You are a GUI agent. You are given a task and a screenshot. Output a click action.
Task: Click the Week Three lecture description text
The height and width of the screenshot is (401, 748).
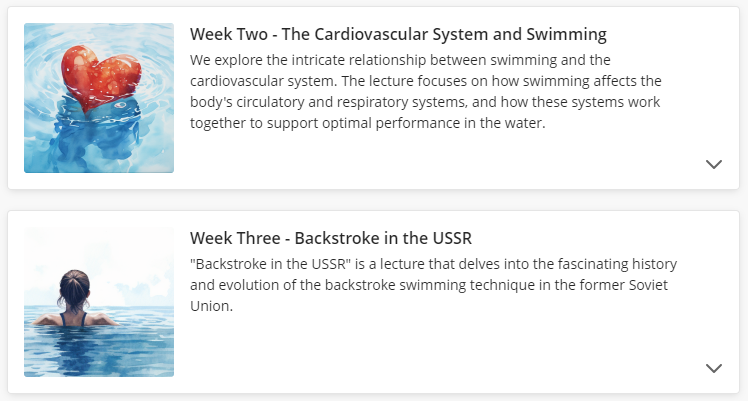coord(434,285)
